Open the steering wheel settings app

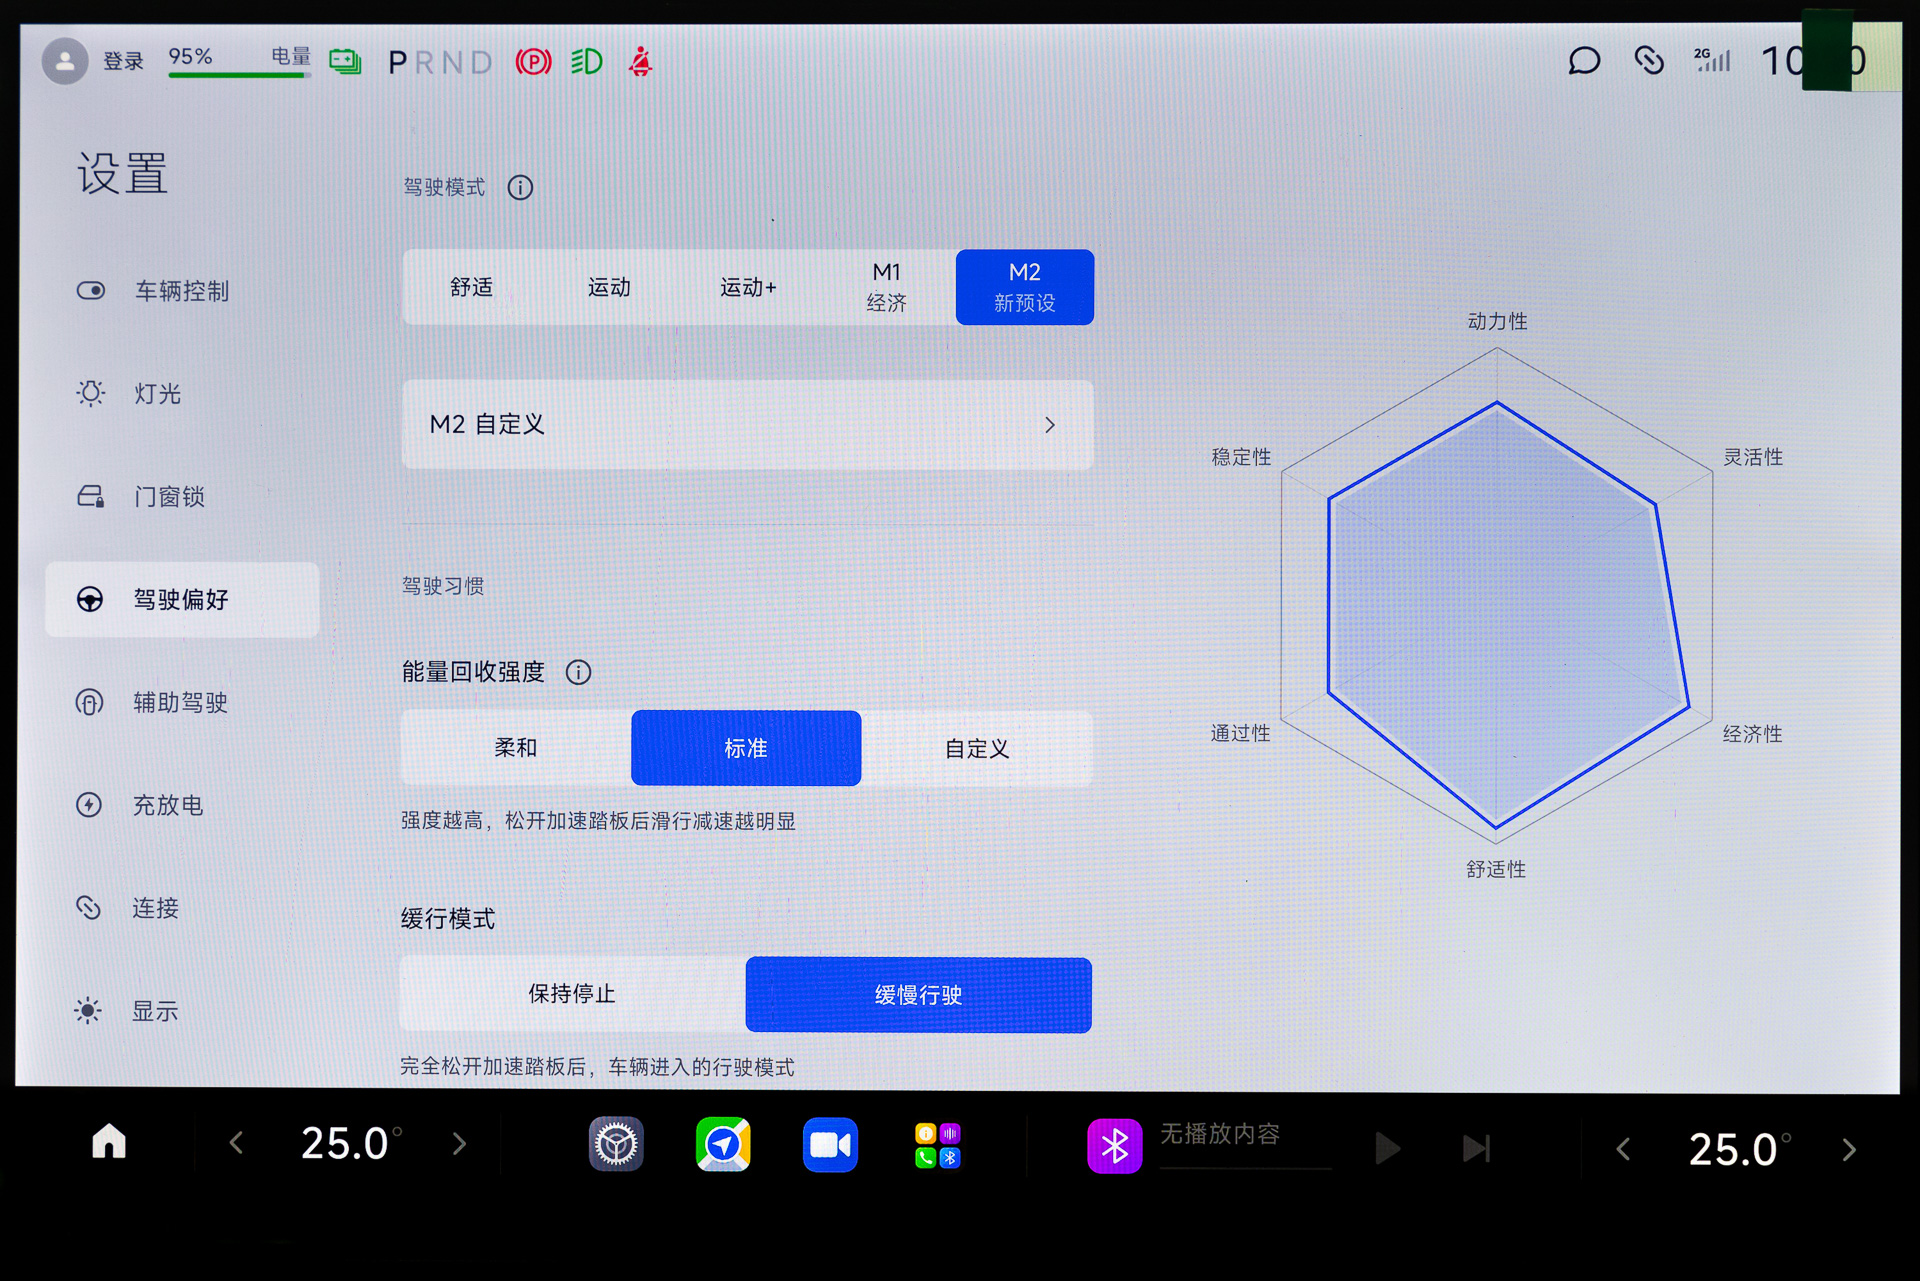click(616, 1144)
